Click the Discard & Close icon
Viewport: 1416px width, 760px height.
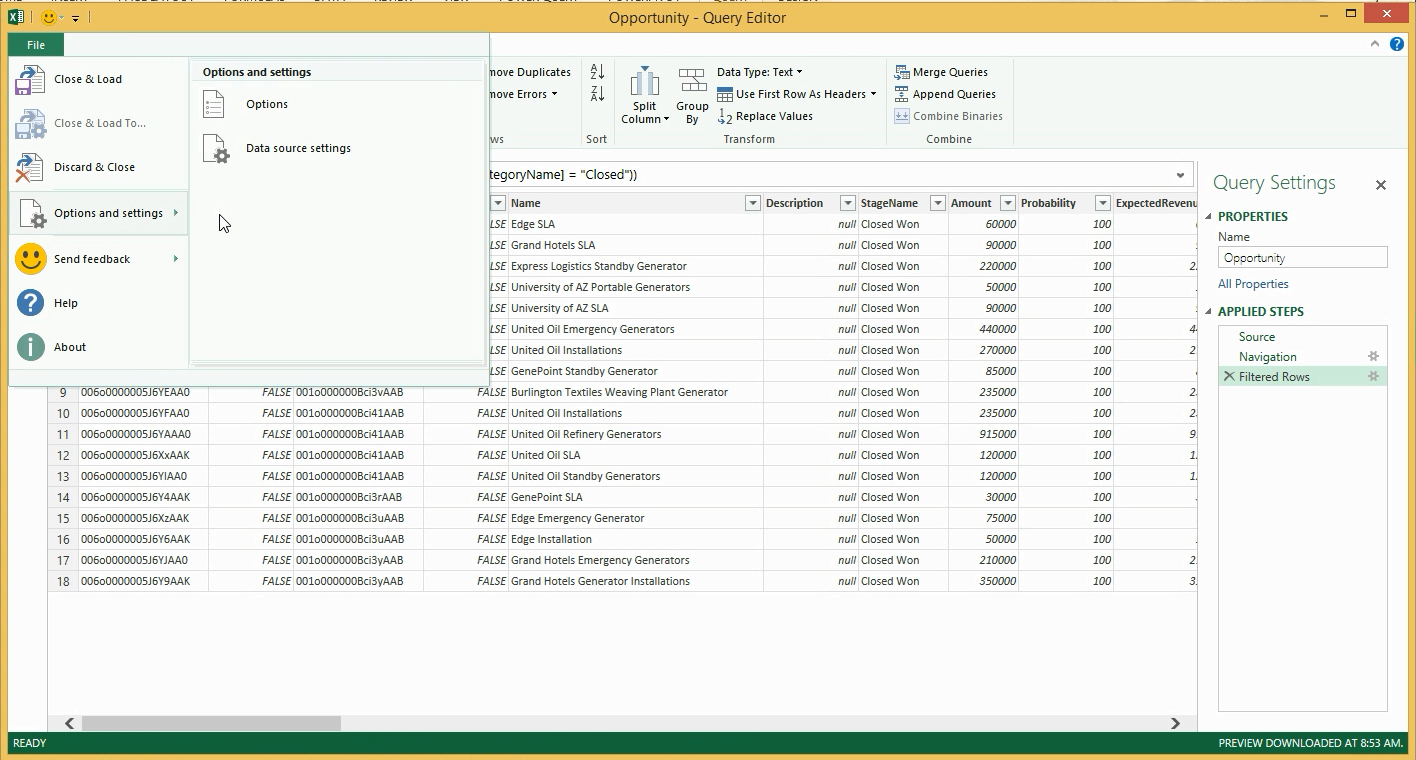coord(30,168)
